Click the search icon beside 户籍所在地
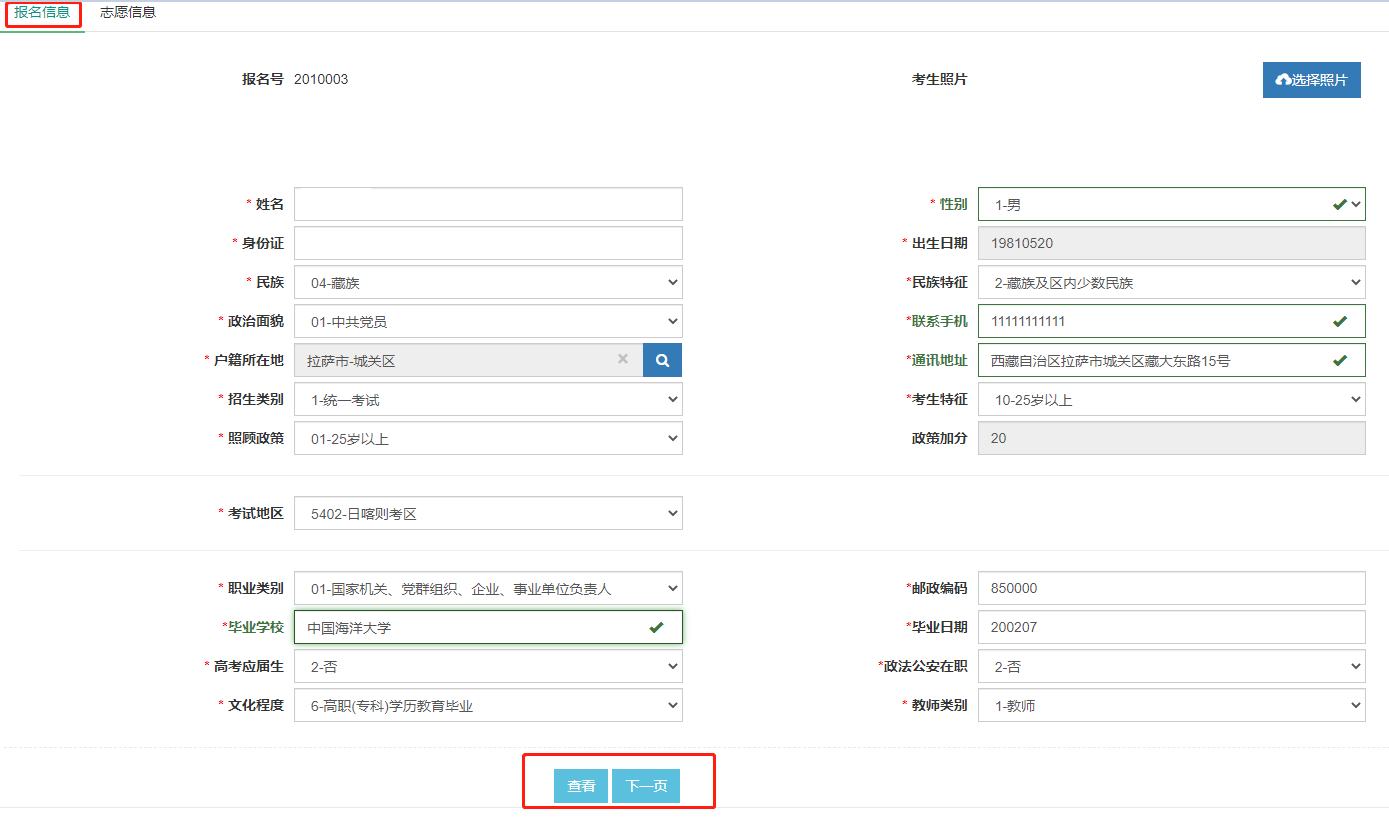Image resolution: width=1389 pixels, height=825 pixels. tap(662, 360)
